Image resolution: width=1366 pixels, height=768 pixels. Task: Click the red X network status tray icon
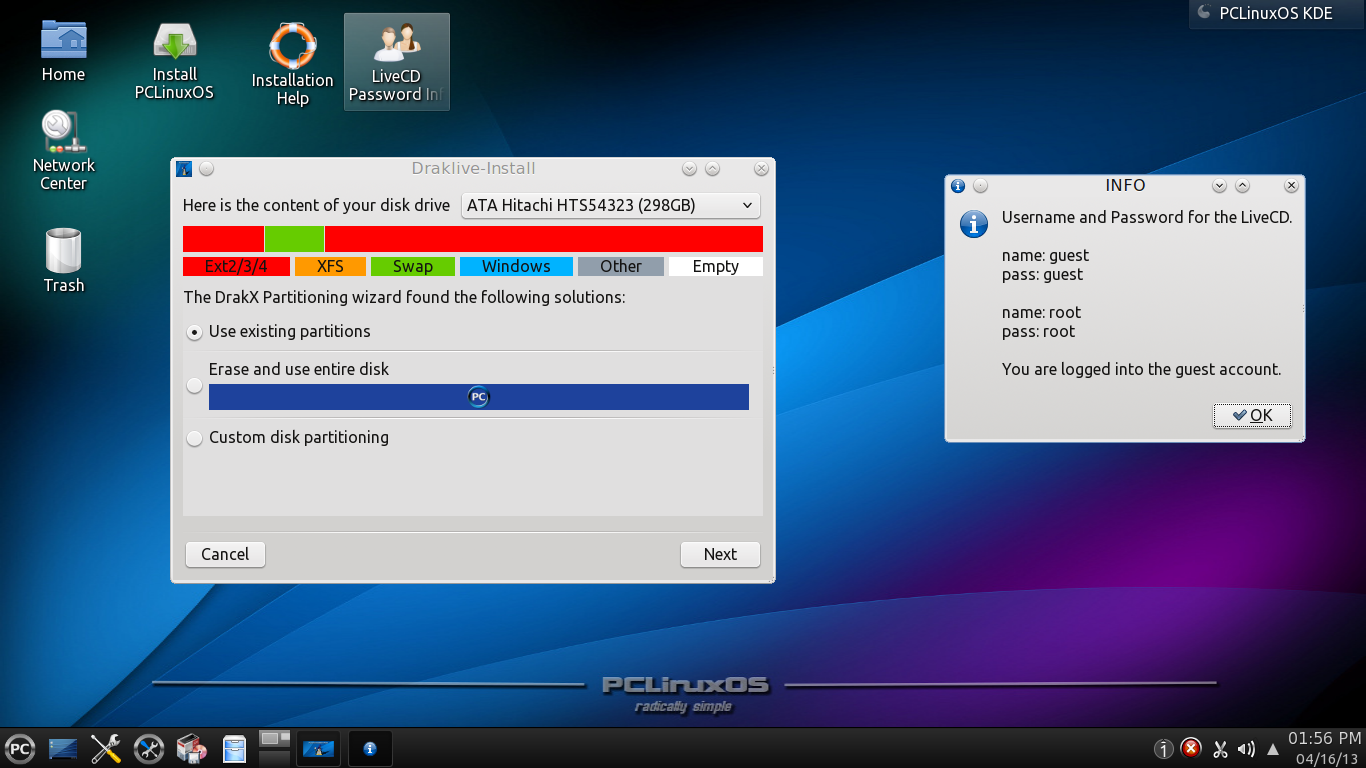[x=1191, y=748]
